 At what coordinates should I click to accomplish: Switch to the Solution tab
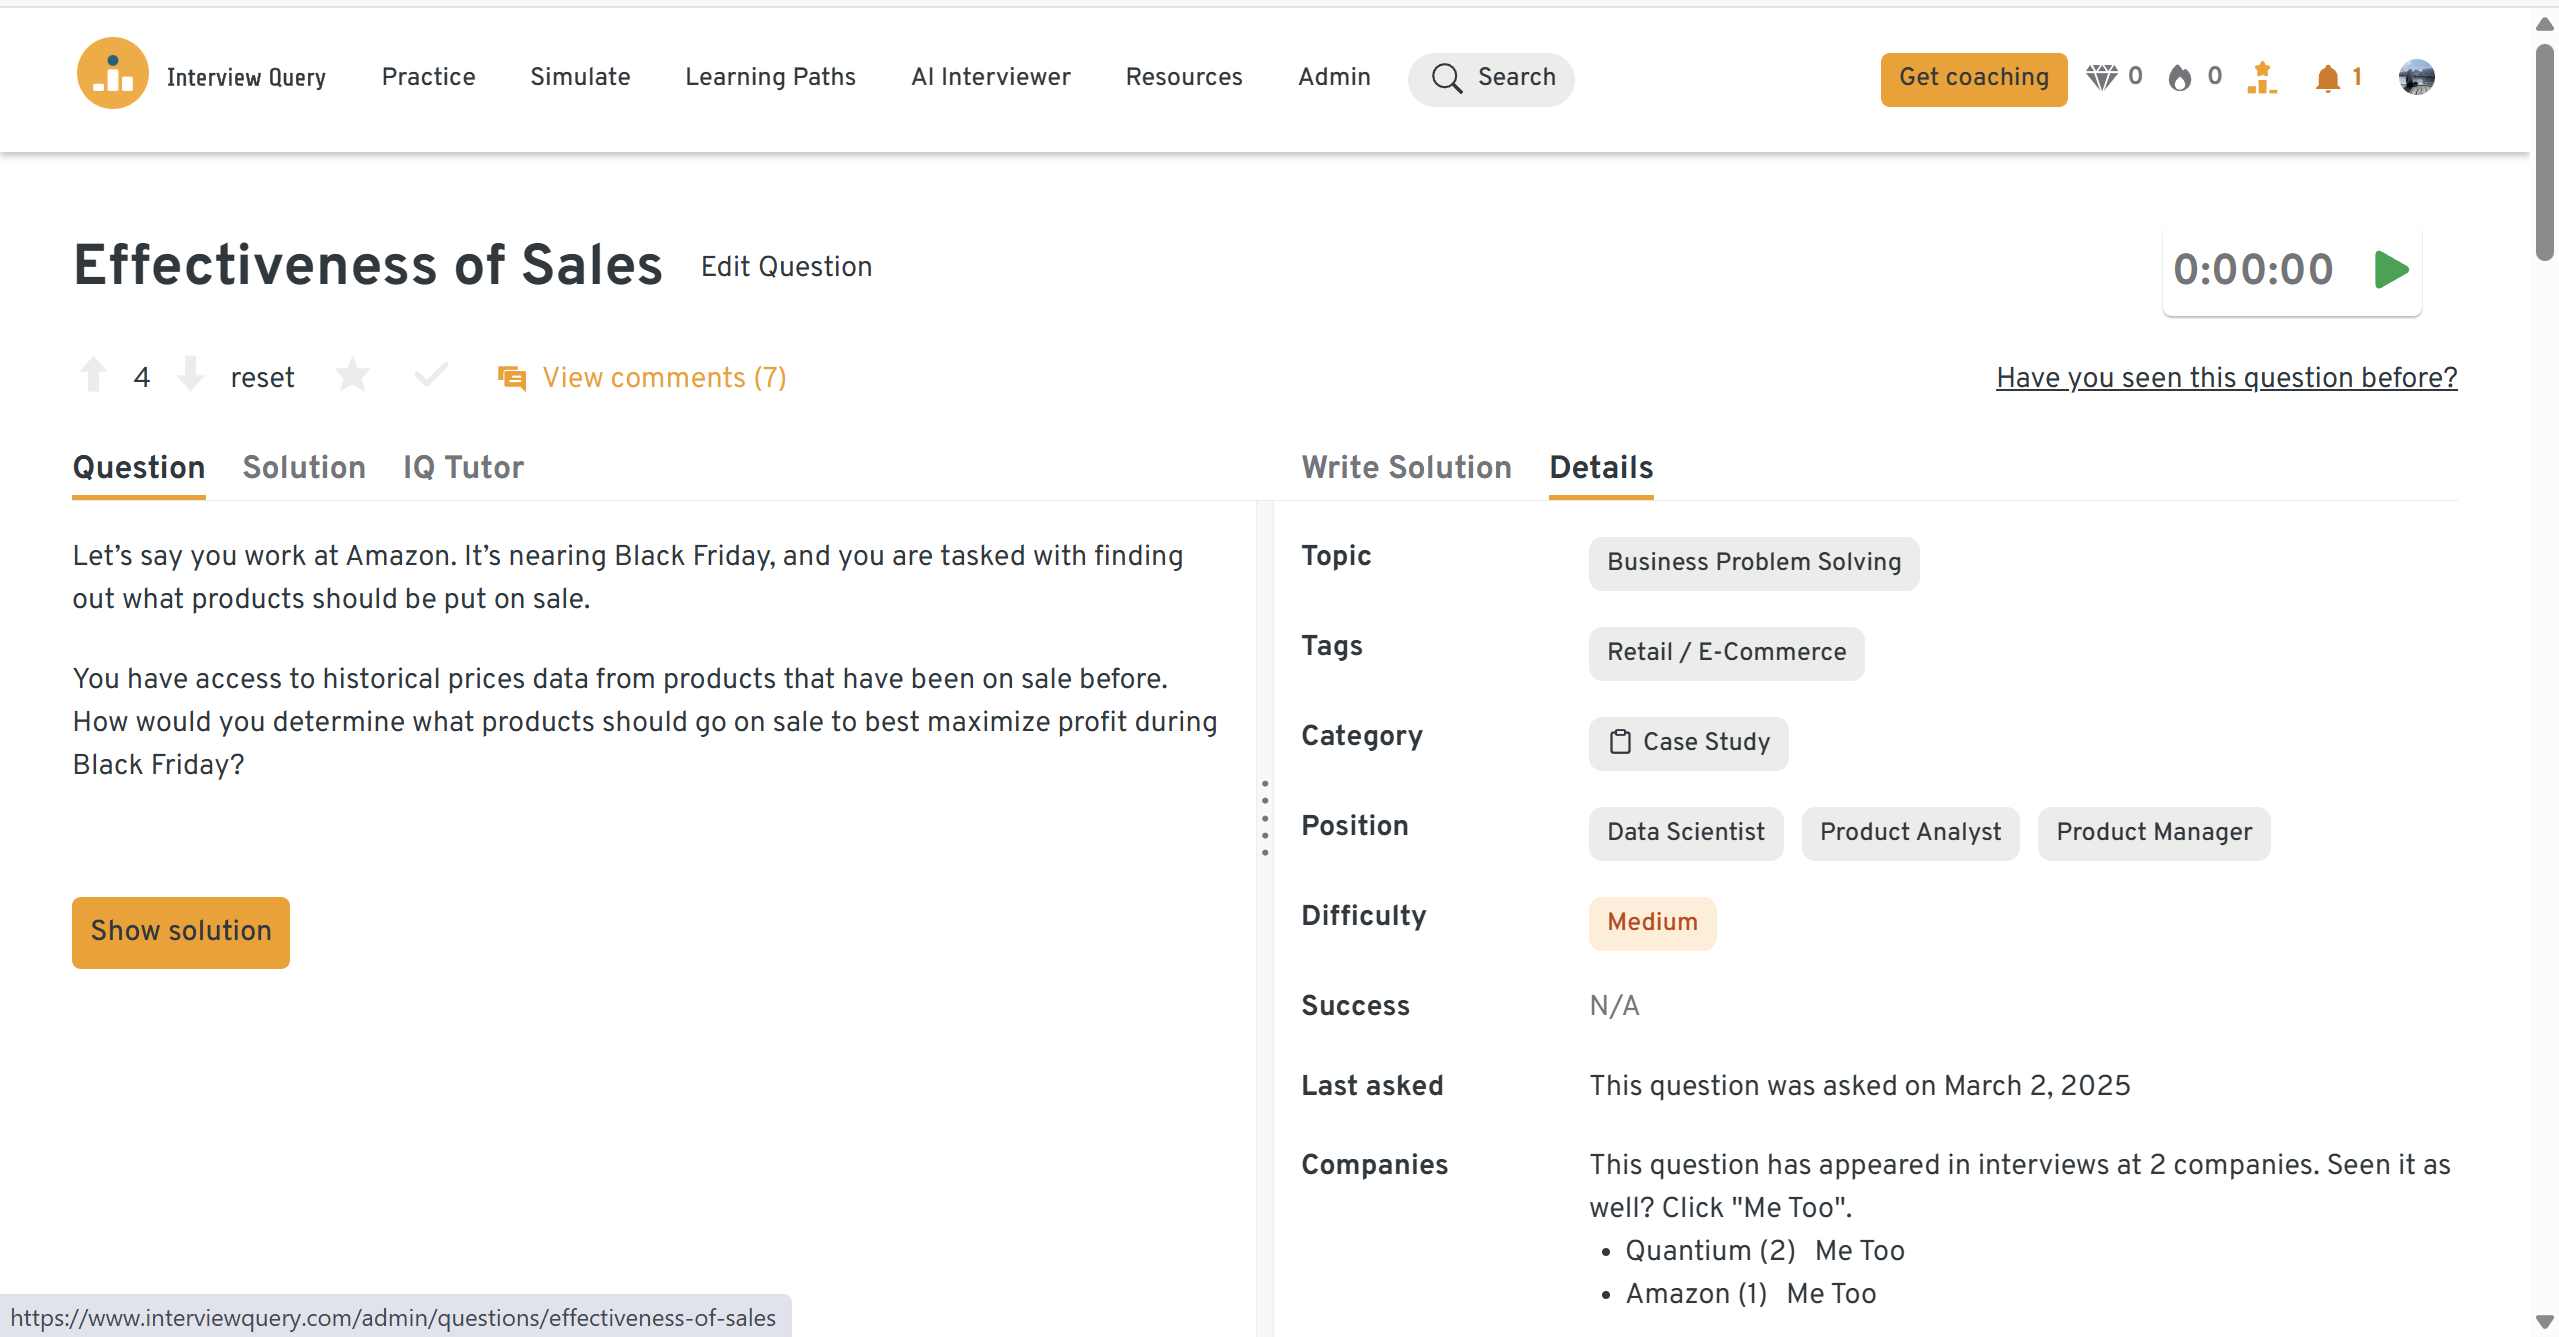pyautogui.click(x=304, y=467)
